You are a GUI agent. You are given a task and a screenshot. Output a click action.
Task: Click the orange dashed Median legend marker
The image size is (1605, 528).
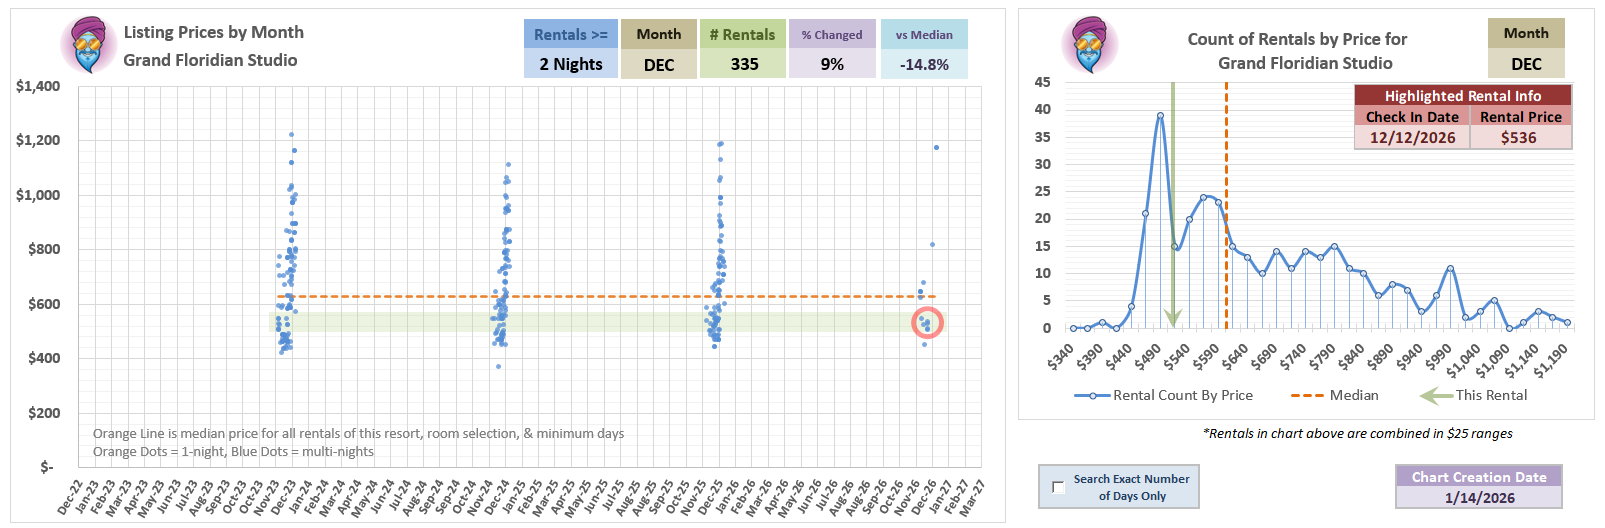pyautogui.click(x=1307, y=395)
